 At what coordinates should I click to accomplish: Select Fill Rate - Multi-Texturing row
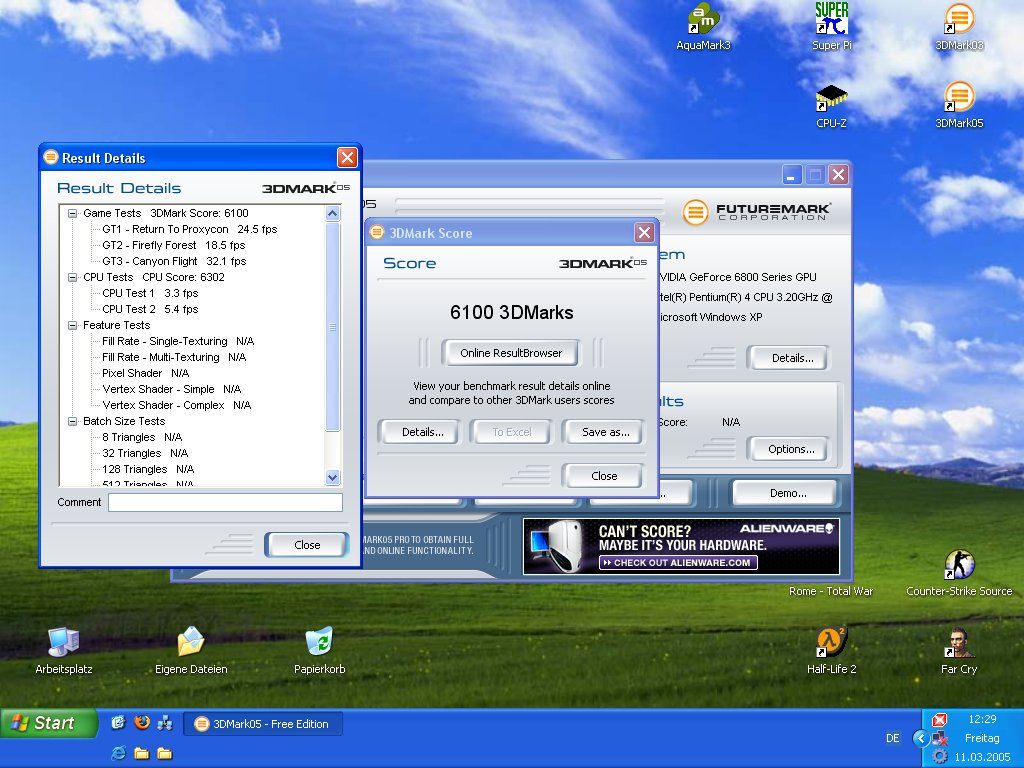[x=174, y=357]
